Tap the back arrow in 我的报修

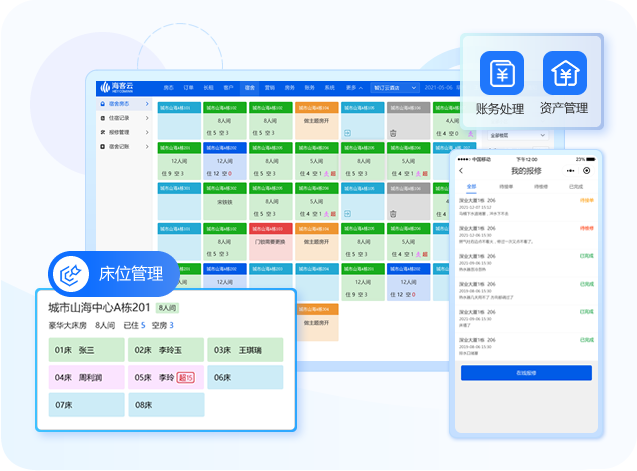click(x=462, y=171)
